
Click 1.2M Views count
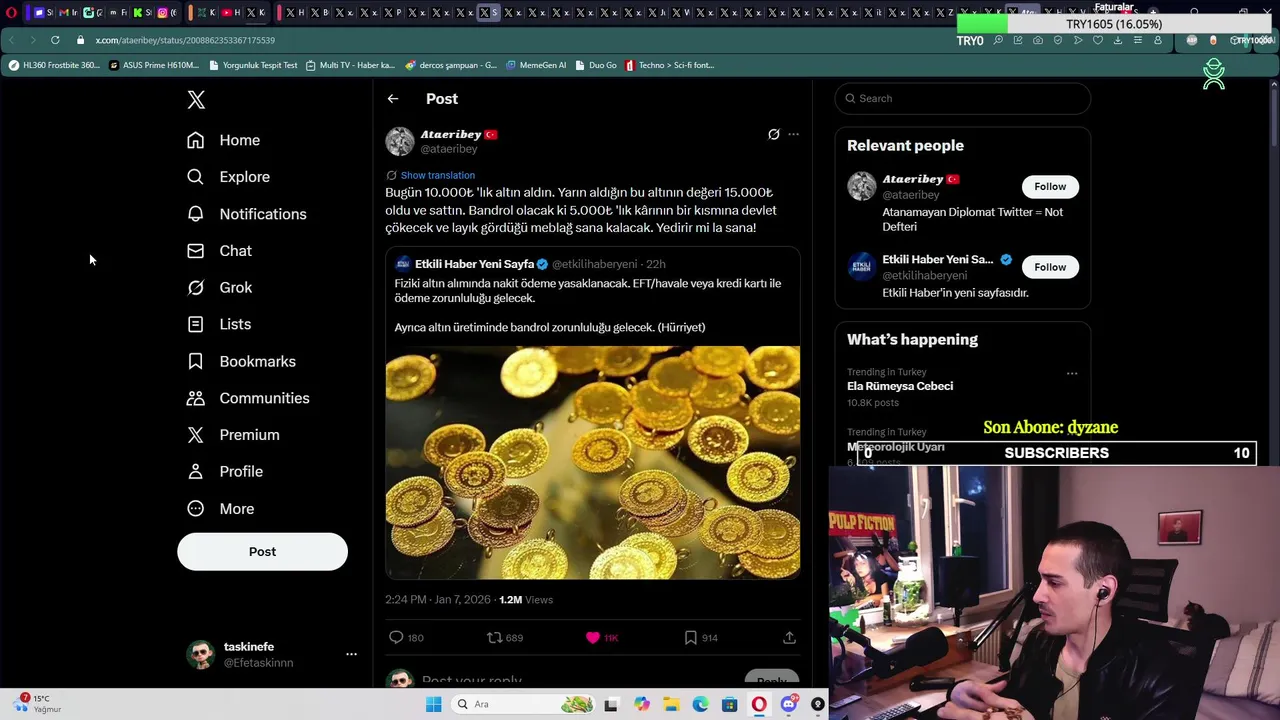pos(526,599)
